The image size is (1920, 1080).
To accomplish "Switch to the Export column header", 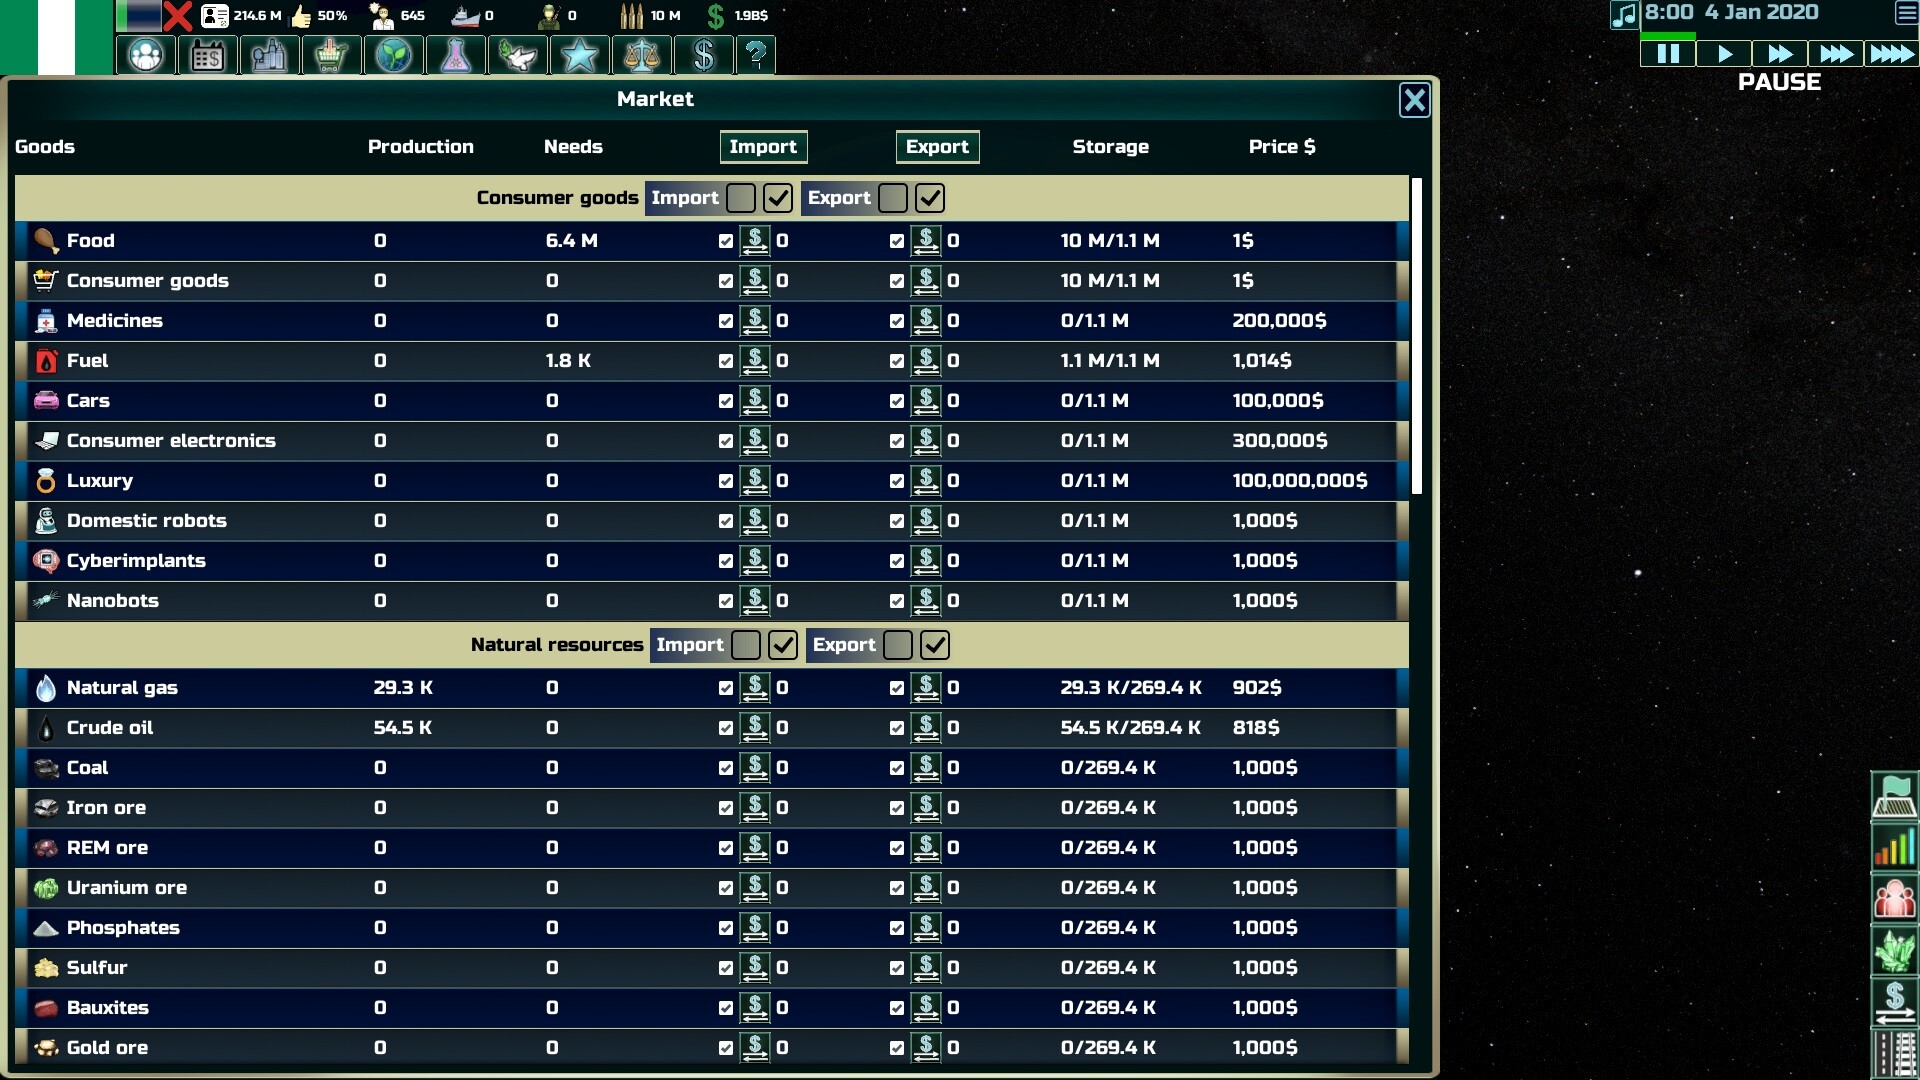I will click(x=937, y=147).
